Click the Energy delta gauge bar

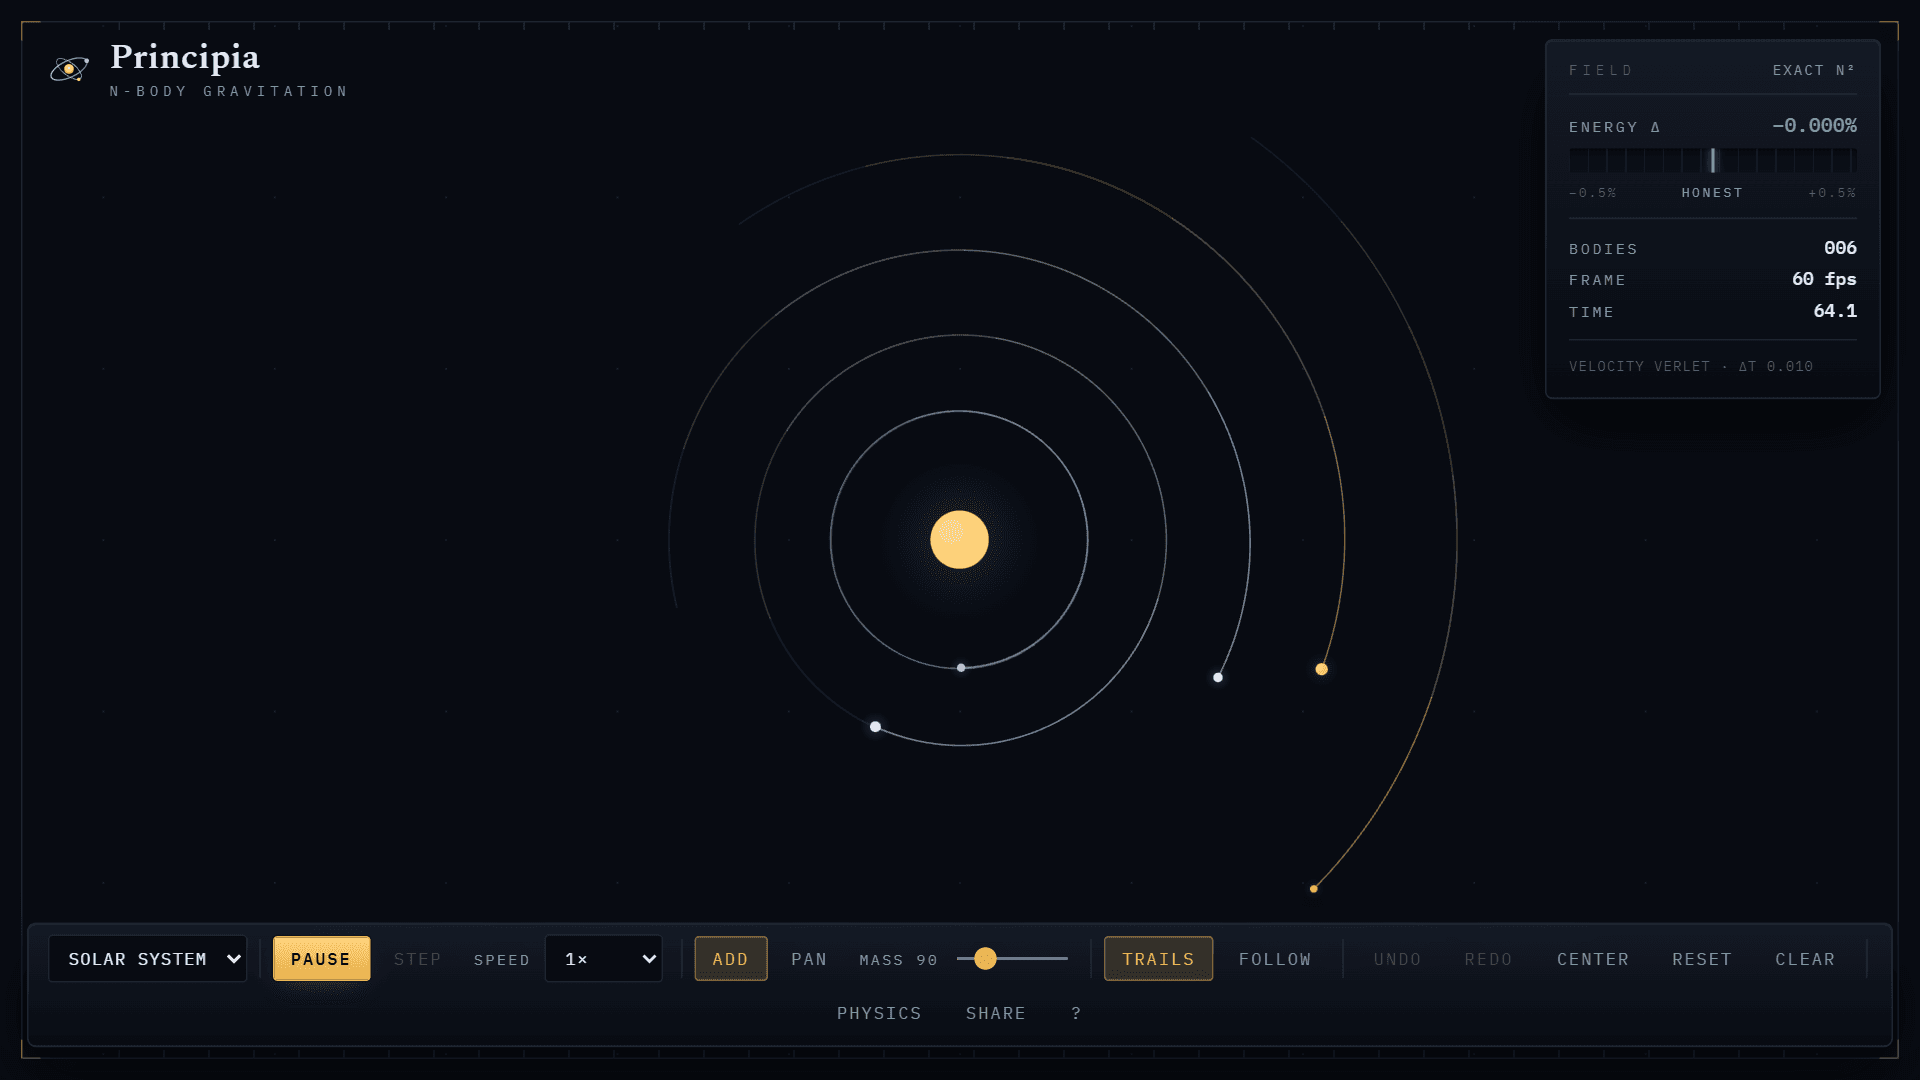point(1712,160)
